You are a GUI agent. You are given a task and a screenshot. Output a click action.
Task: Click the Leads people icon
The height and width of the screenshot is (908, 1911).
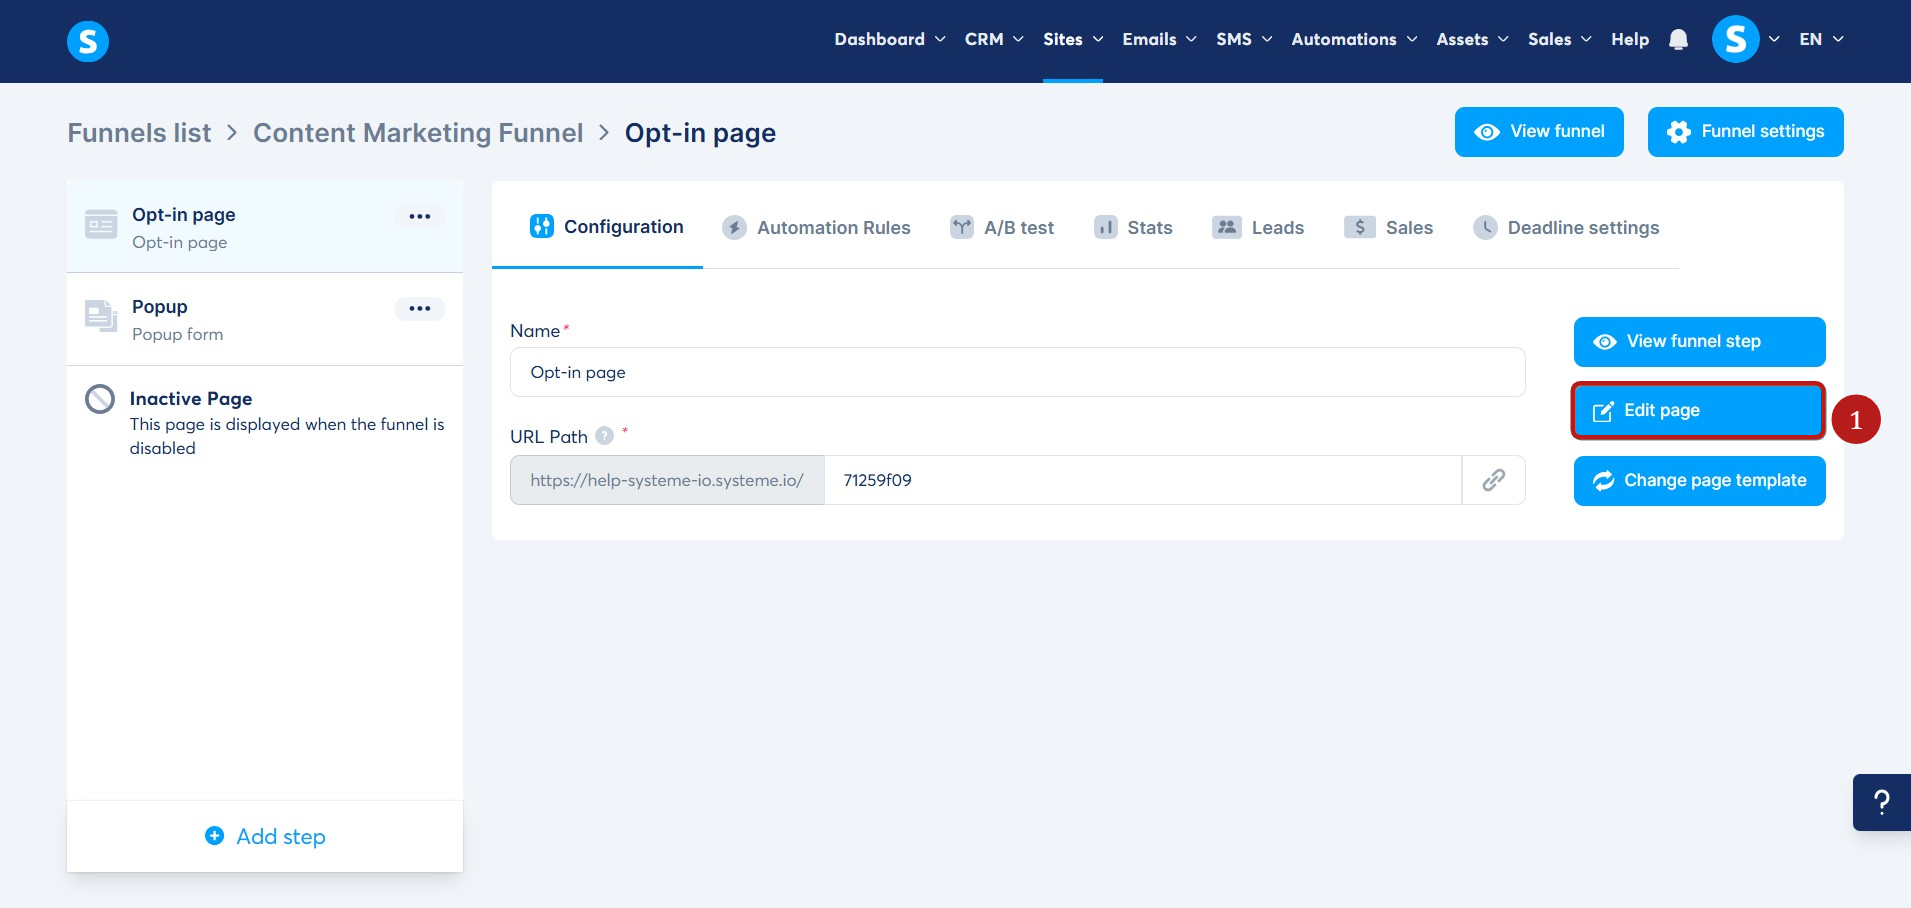[1227, 227]
